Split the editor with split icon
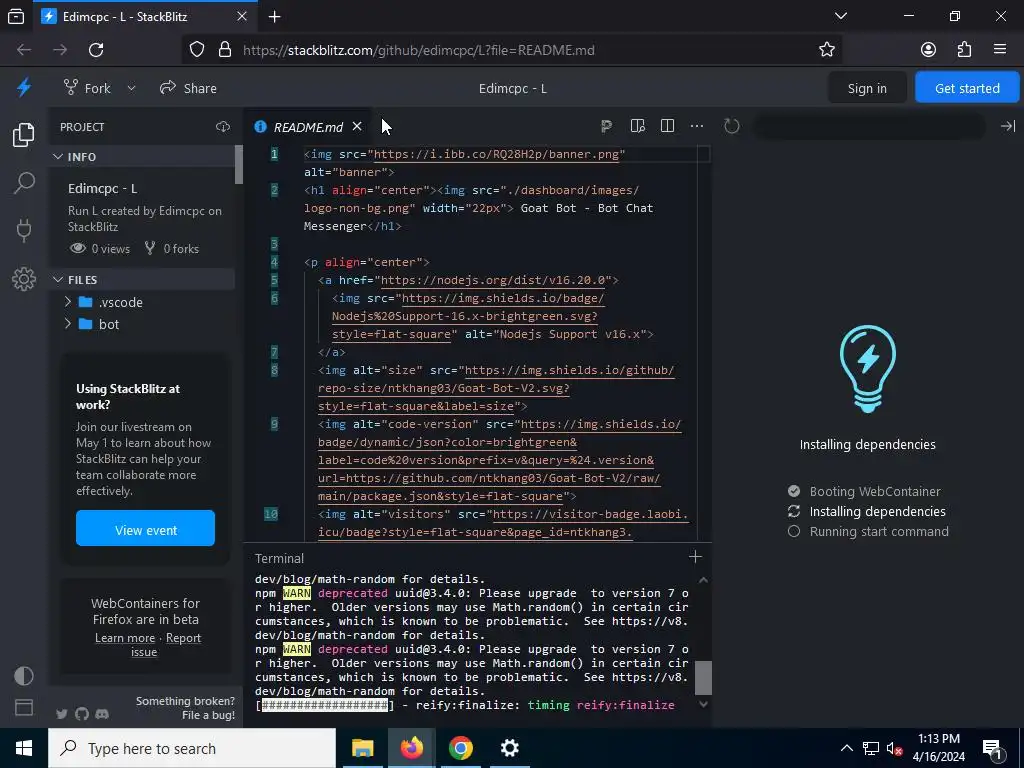Screen dimensions: 1024x768 tap(667, 126)
